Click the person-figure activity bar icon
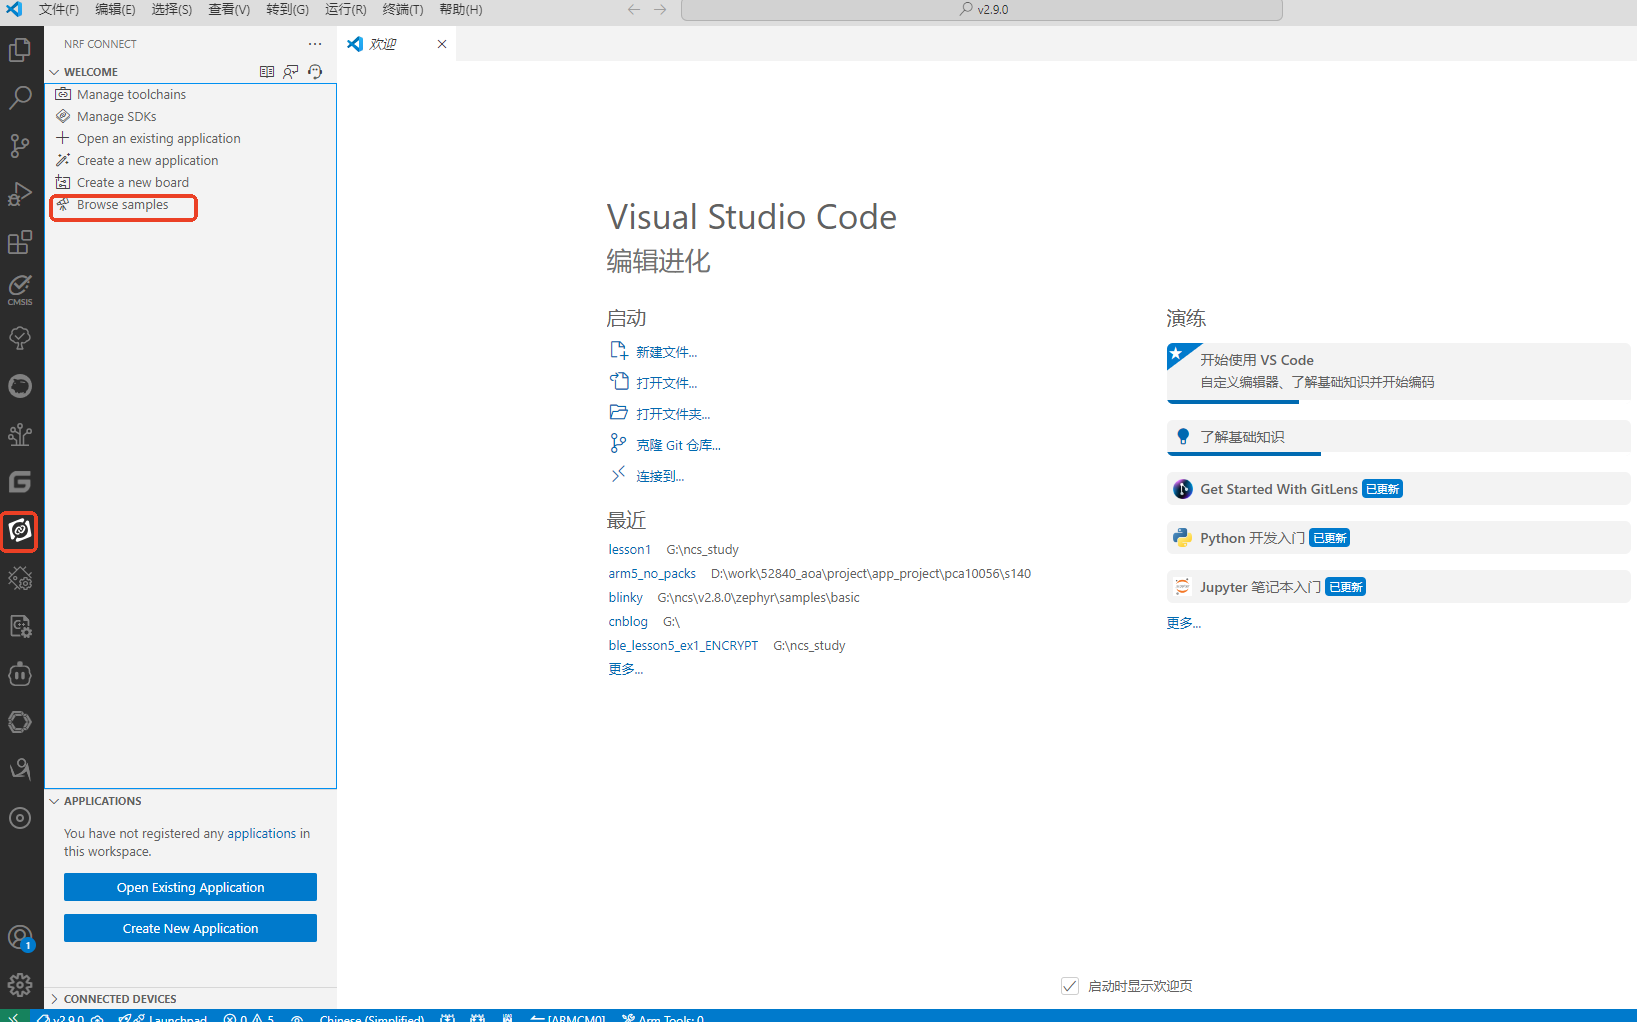Viewport: 1637px width, 1022px height. point(20,770)
